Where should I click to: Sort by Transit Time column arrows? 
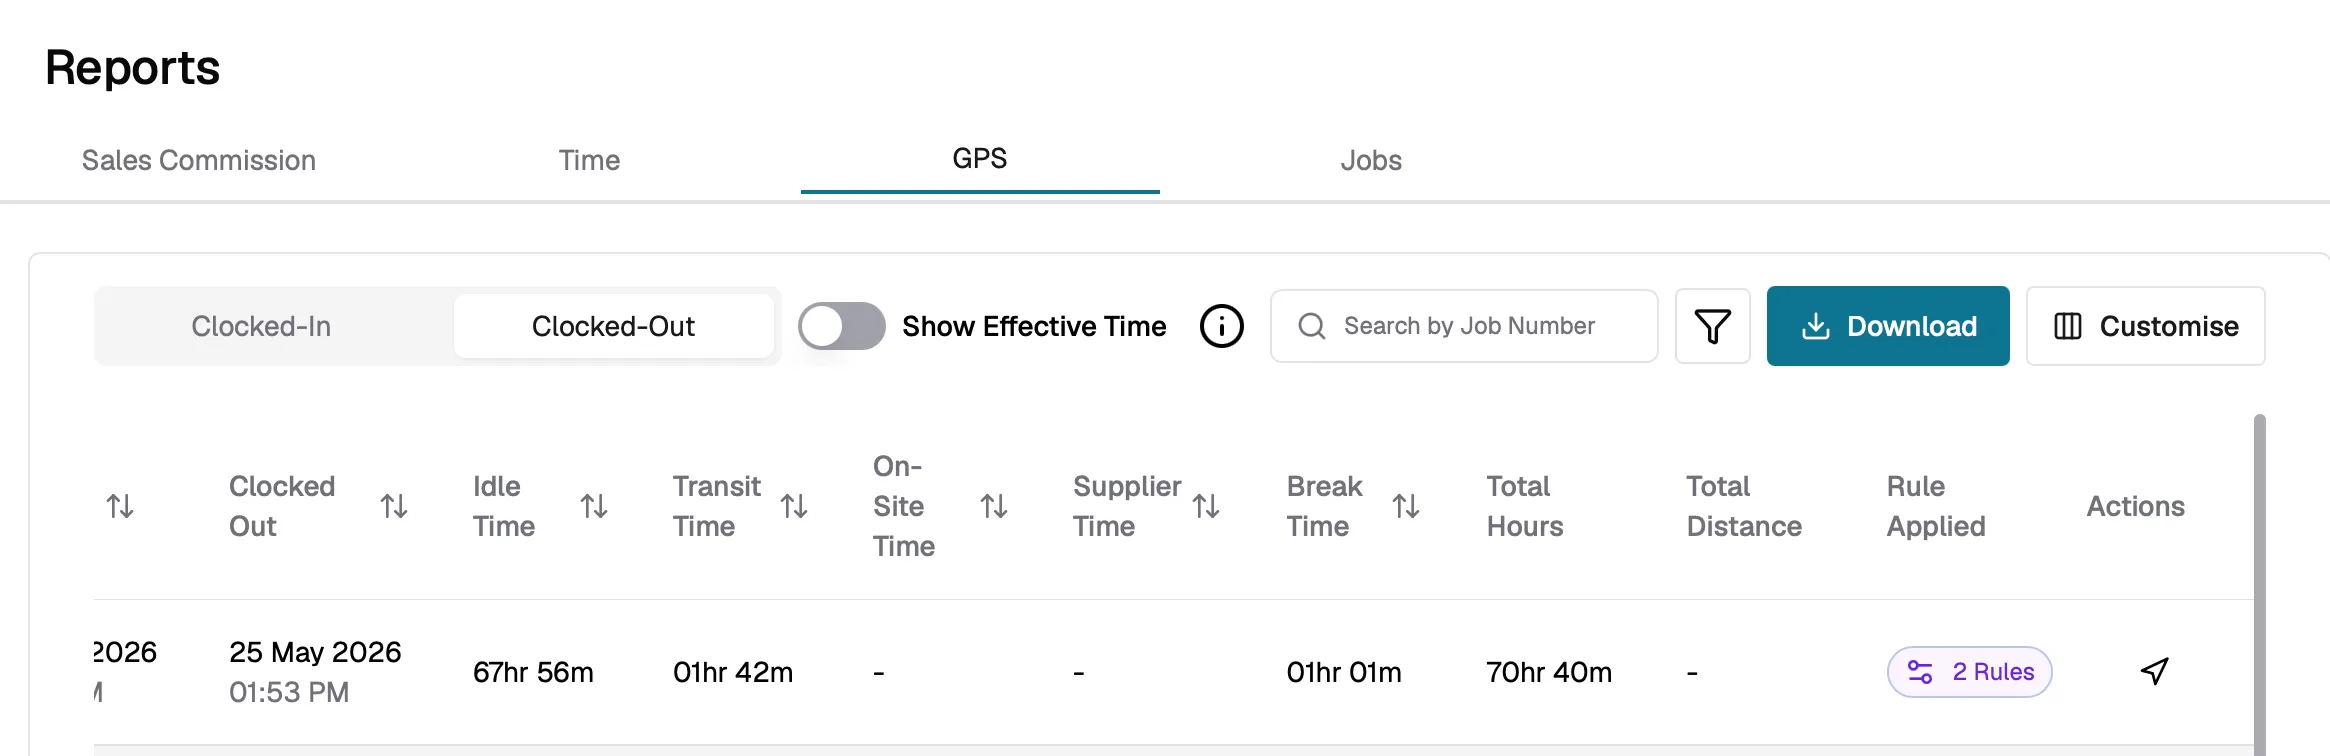(794, 506)
